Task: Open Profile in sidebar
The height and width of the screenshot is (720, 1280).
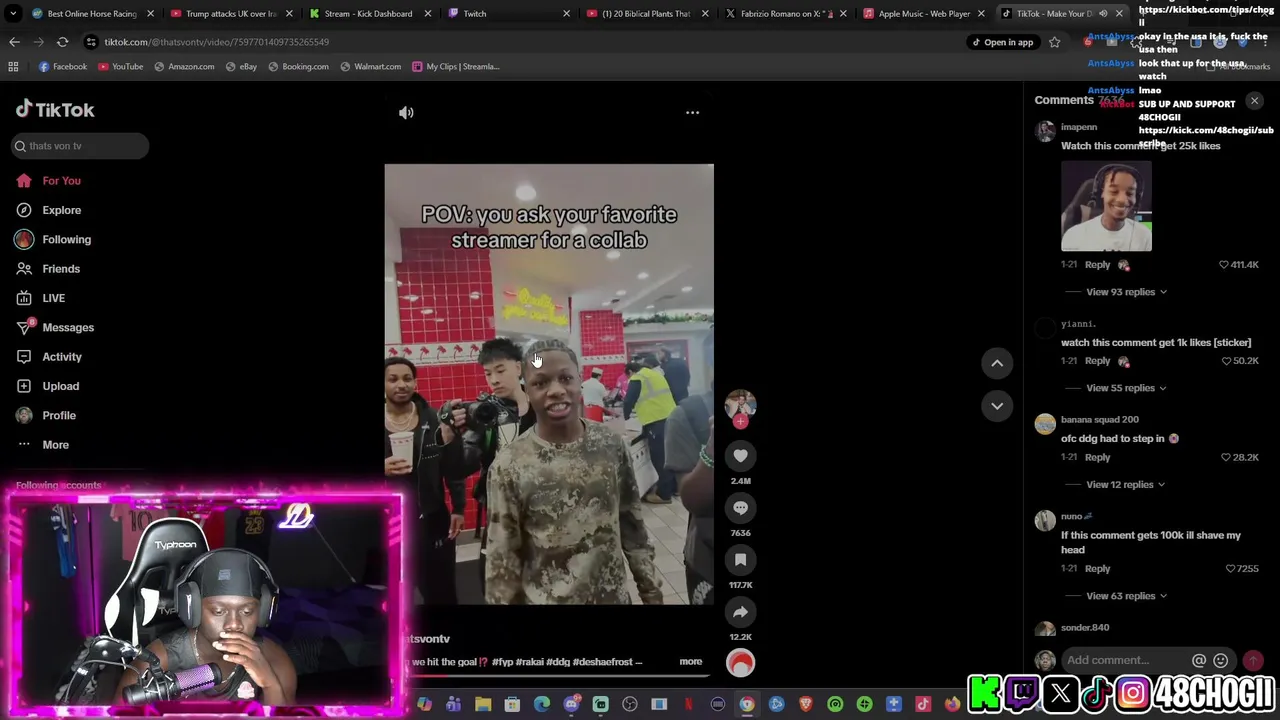Action: [x=59, y=415]
